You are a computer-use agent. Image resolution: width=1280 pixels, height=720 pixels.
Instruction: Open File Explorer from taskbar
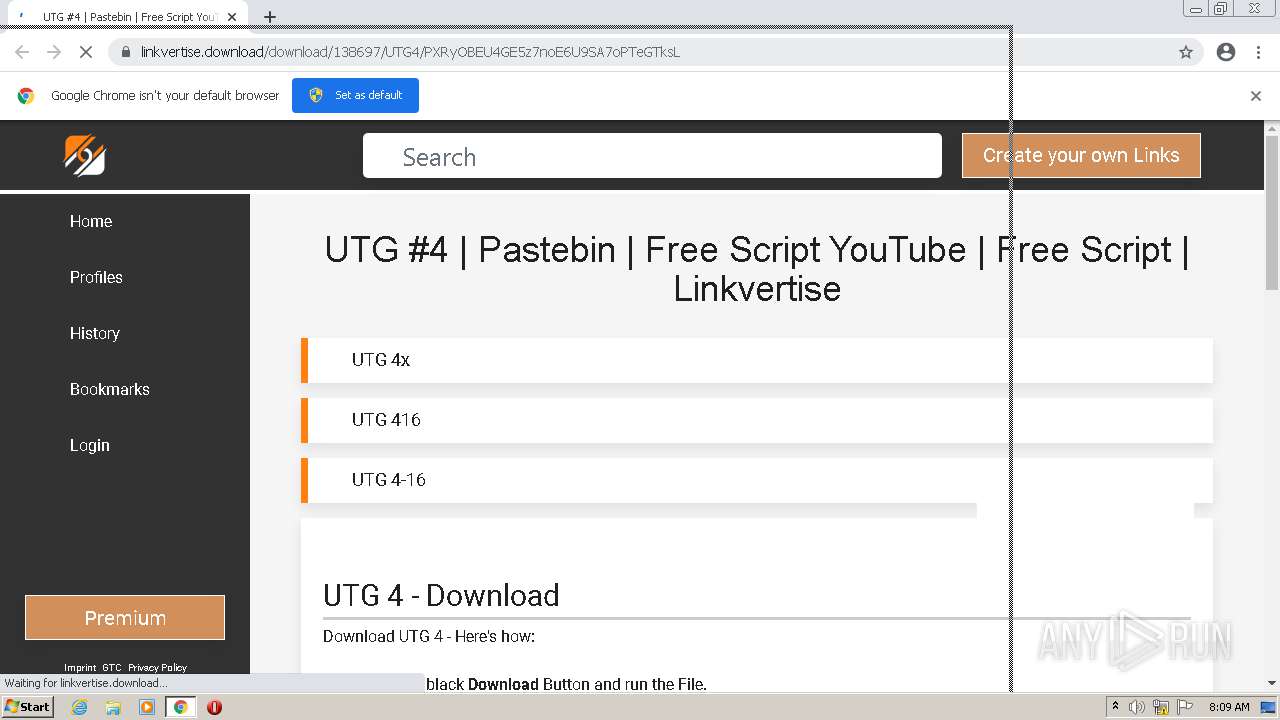point(113,707)
